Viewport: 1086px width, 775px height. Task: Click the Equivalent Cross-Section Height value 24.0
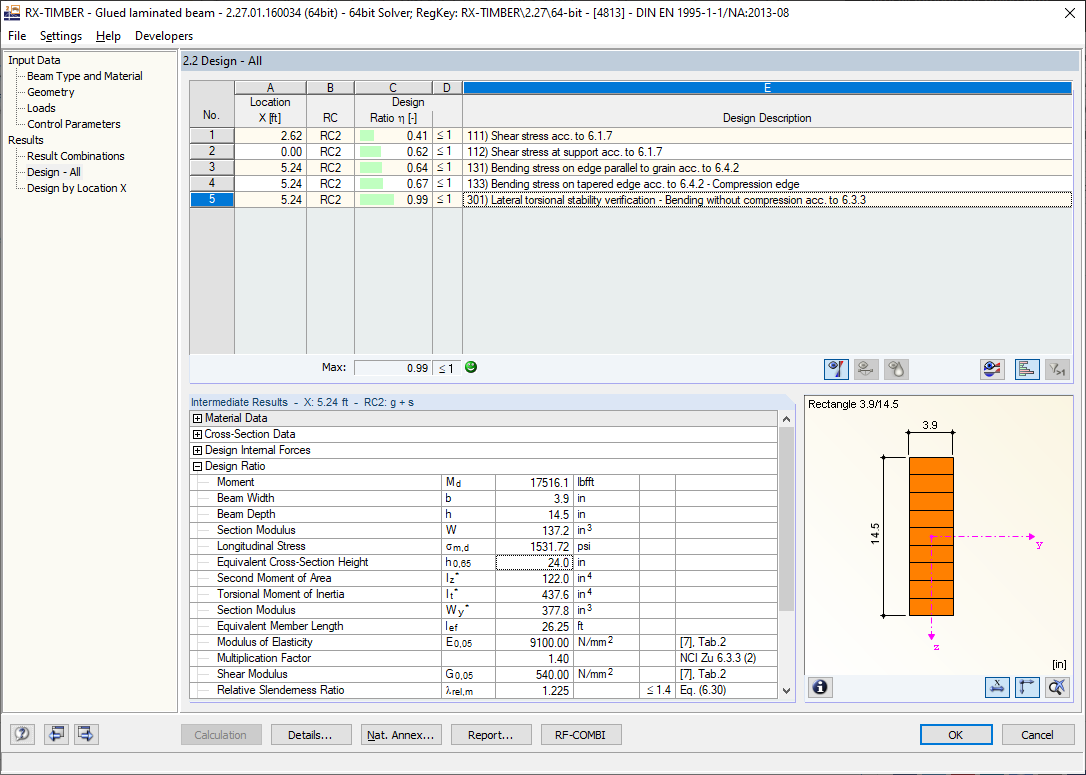click(x=533, y=562)
